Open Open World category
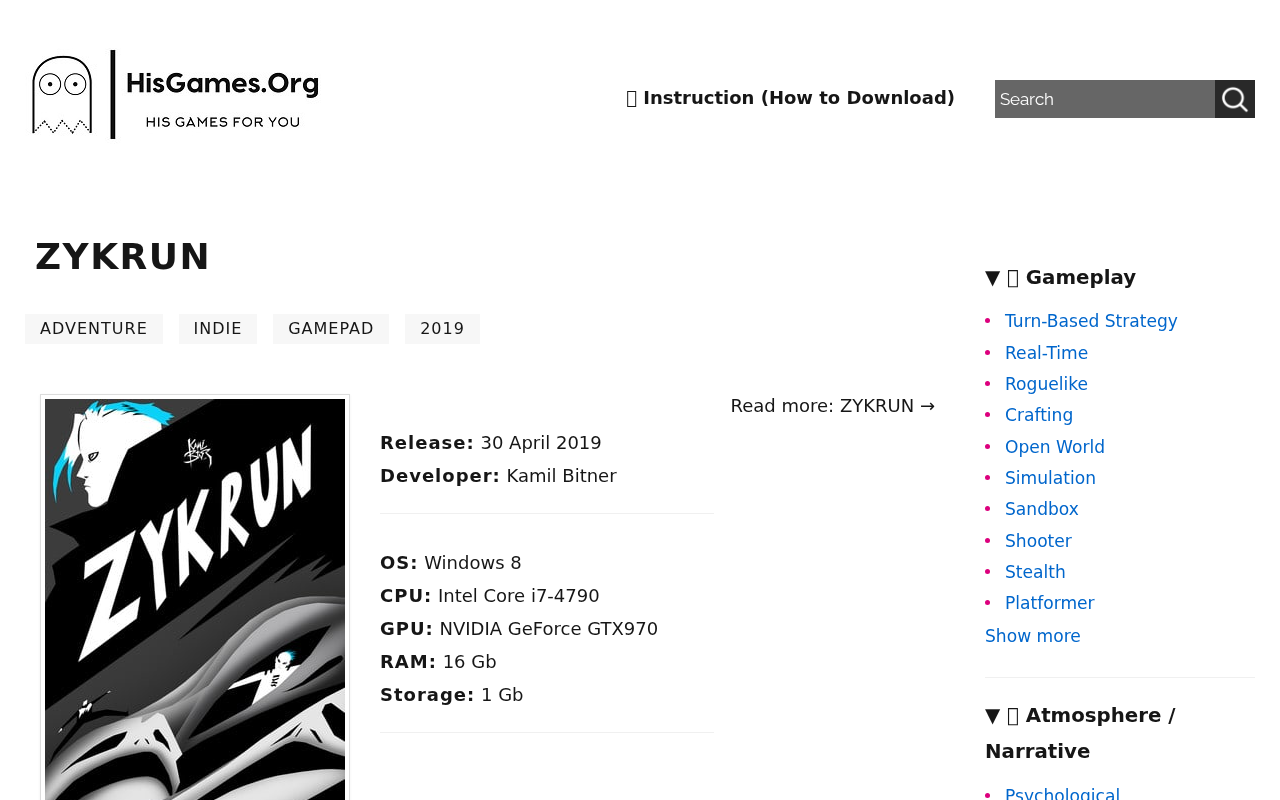 point(1055,447)
